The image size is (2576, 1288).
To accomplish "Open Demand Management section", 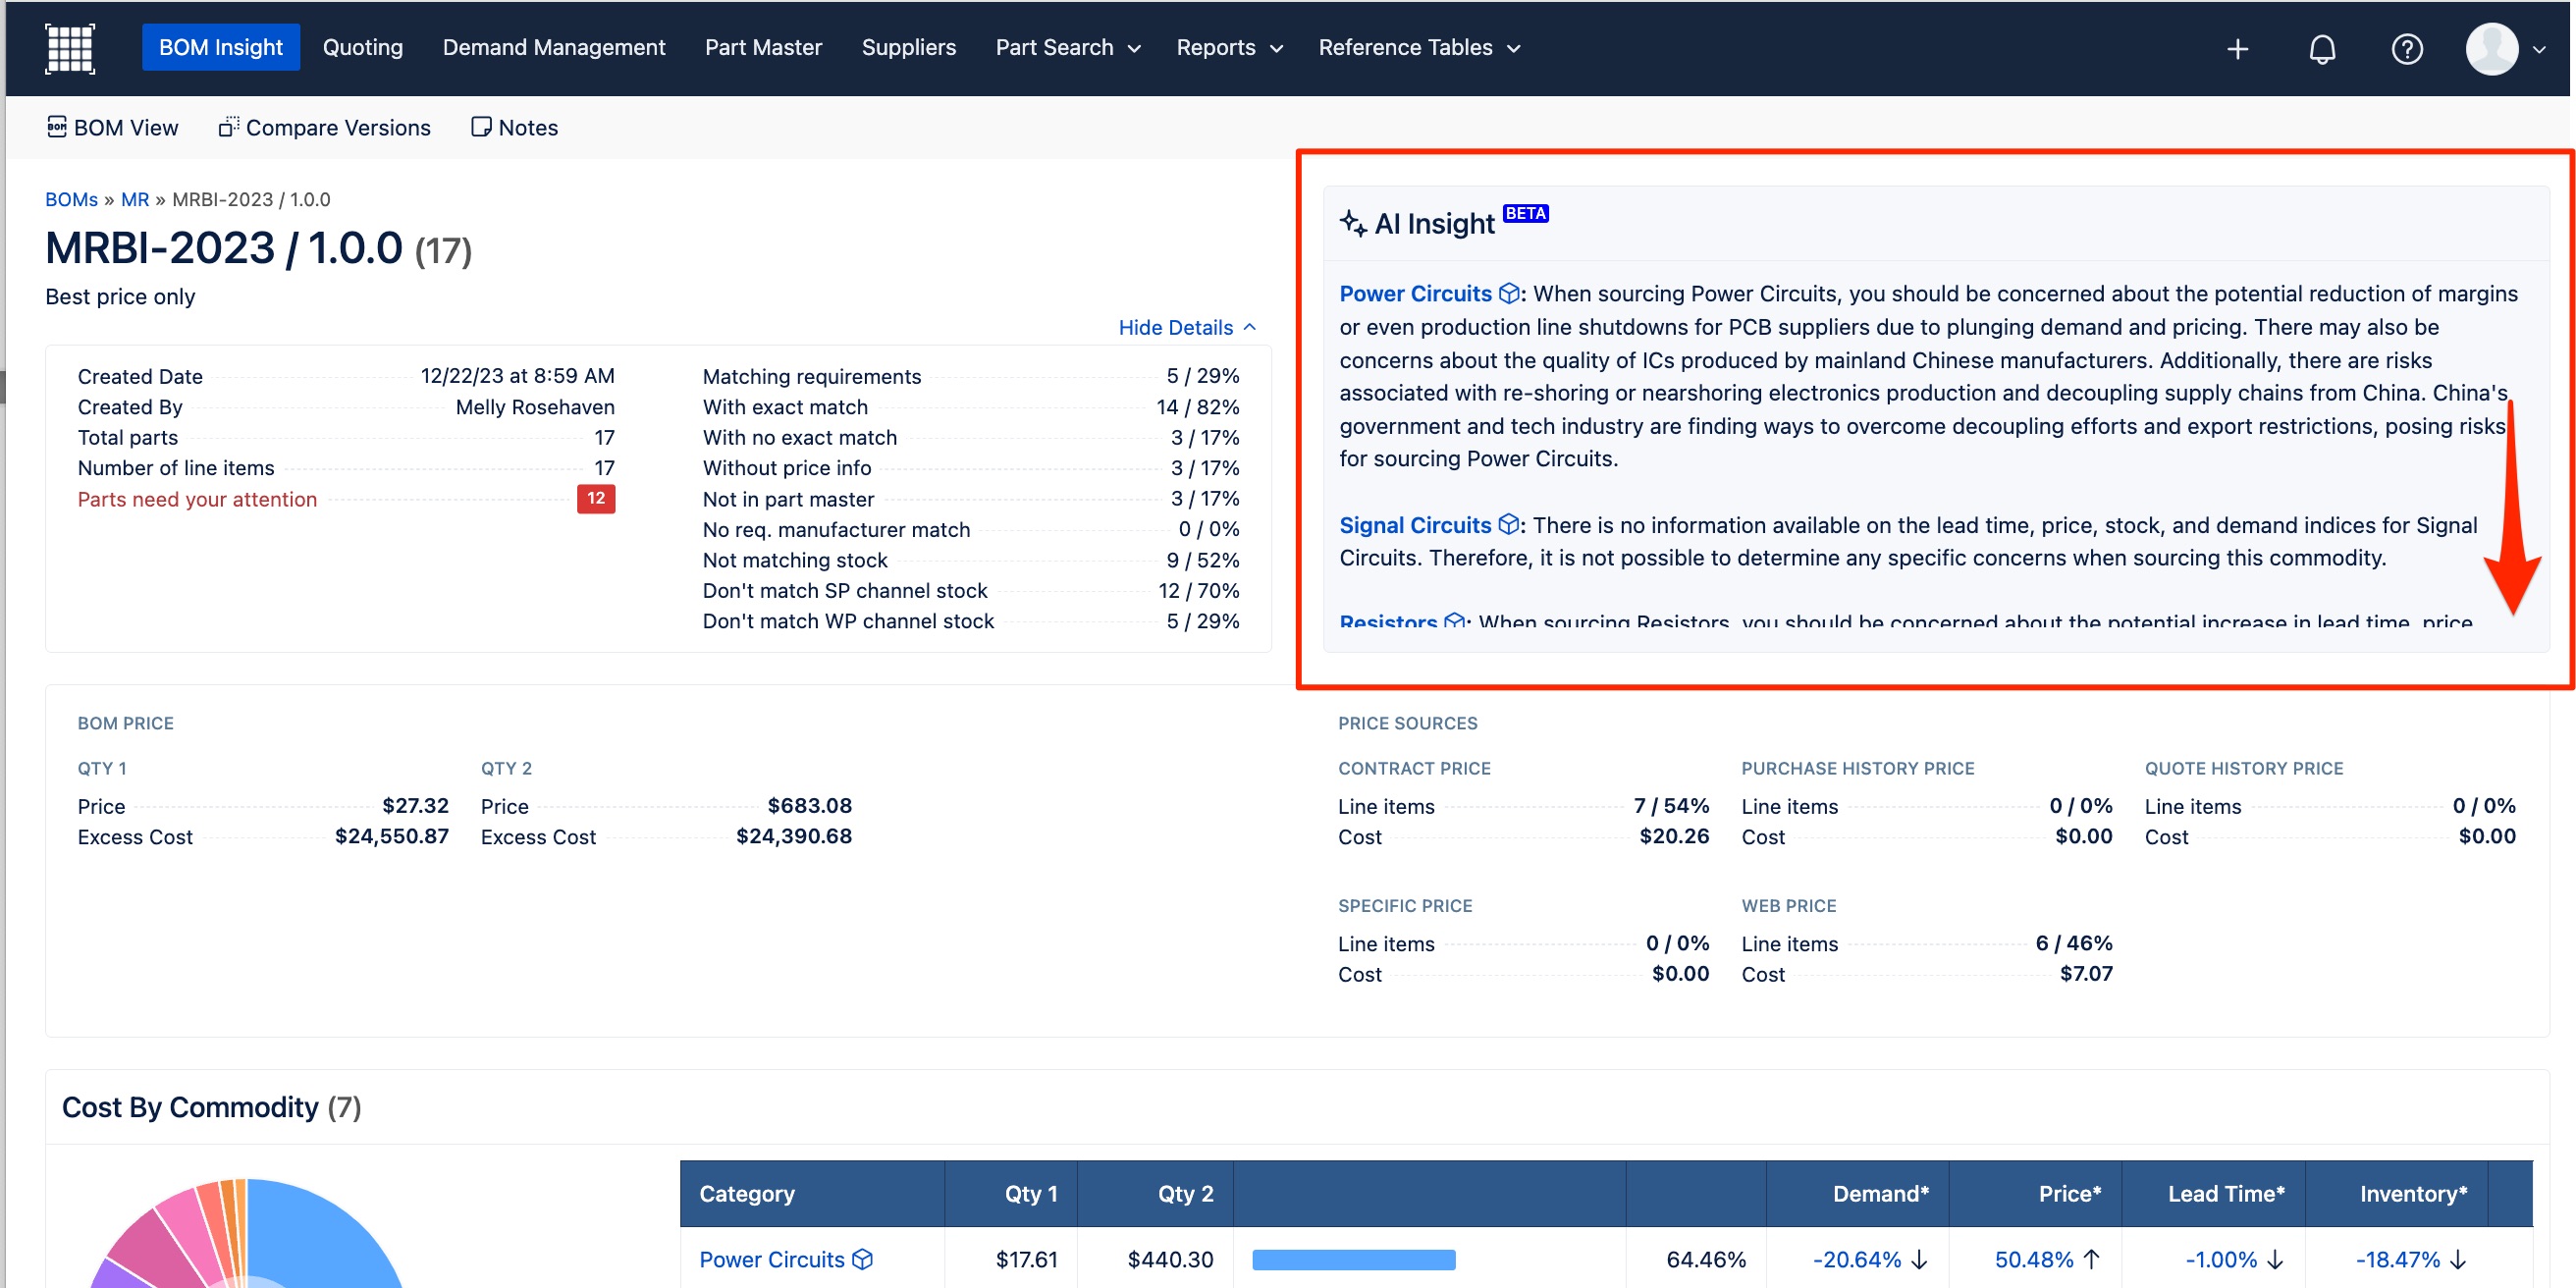I will point(554,47).
